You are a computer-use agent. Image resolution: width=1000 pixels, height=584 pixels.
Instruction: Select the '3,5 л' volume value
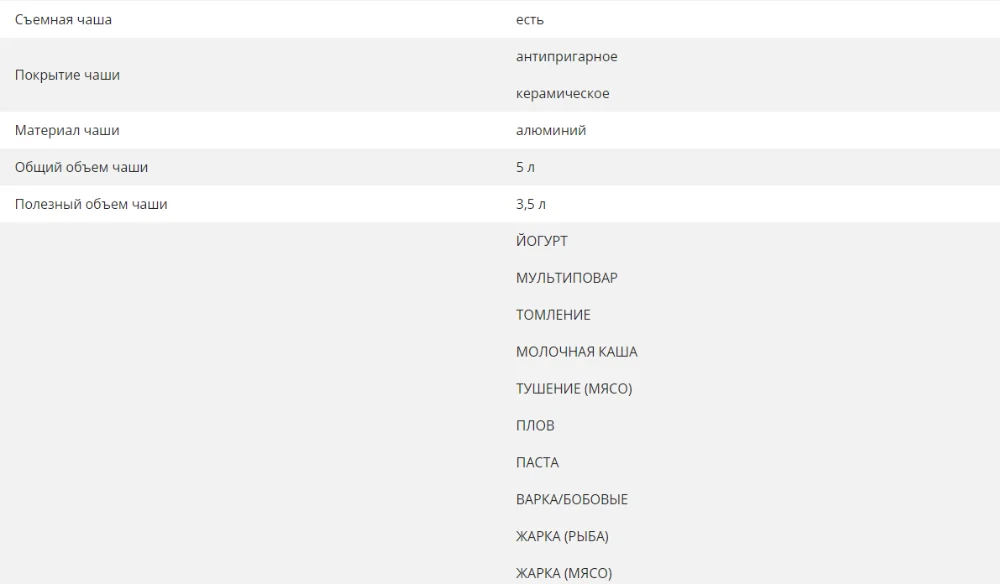click(x=531, y=204)
